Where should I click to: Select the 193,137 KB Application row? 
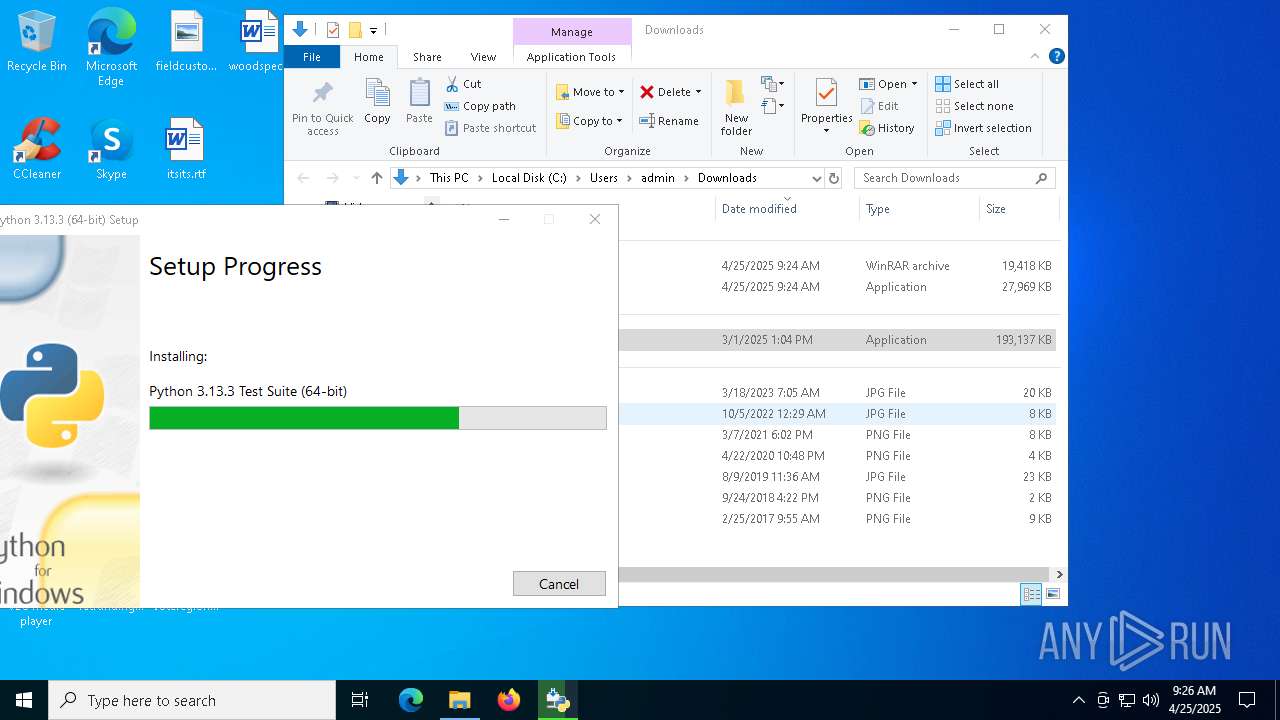837,340
